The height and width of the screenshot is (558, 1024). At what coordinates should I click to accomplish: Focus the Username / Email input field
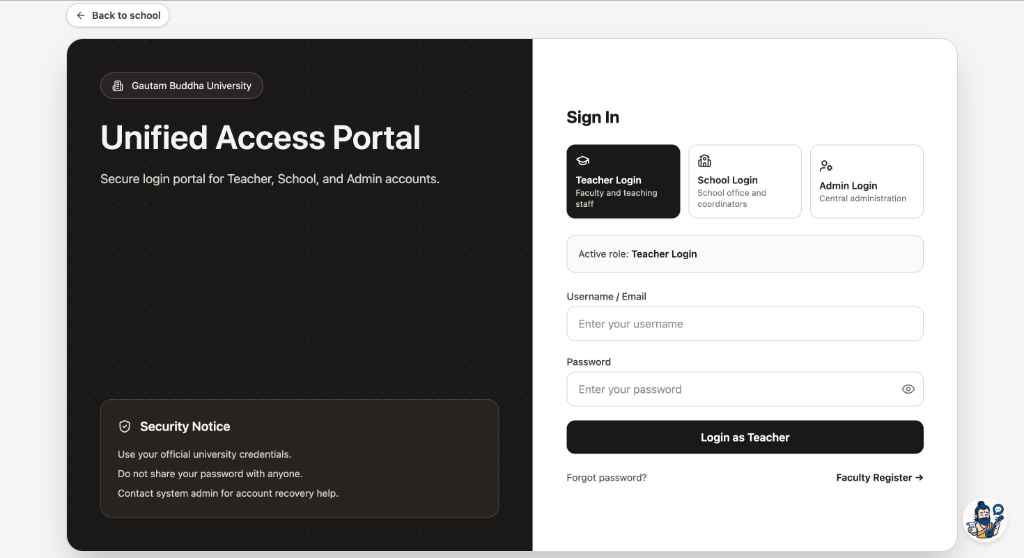(x=745, y=324)
